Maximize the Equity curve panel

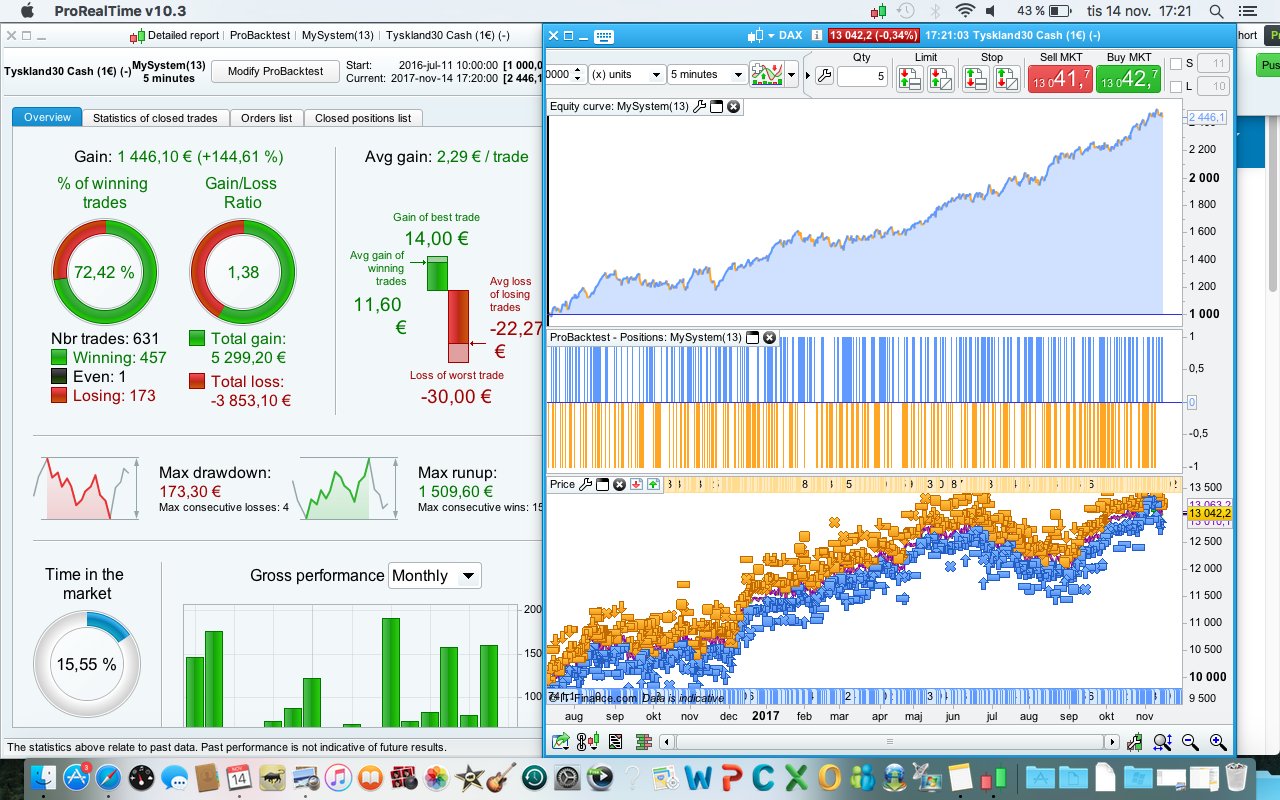coord(716,106)
